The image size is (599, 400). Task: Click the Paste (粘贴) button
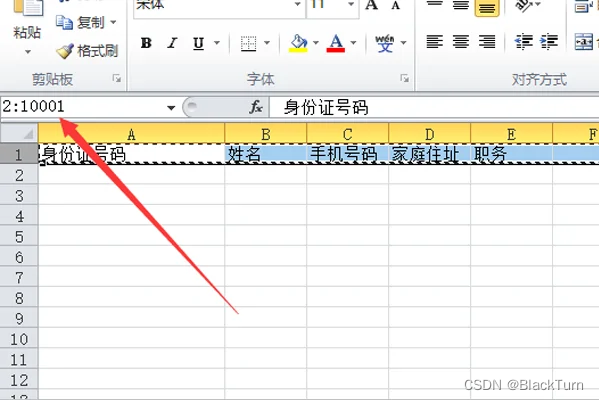click(27, 19)
